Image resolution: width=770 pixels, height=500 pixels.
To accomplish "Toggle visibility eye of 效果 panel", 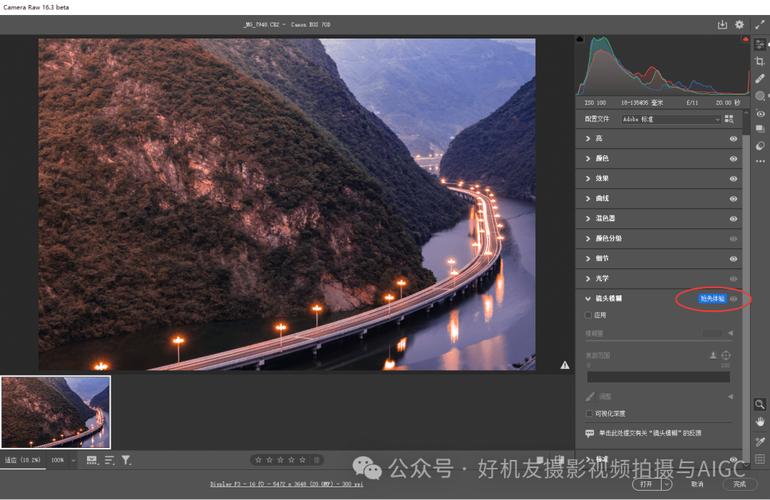I will (733, 179).
